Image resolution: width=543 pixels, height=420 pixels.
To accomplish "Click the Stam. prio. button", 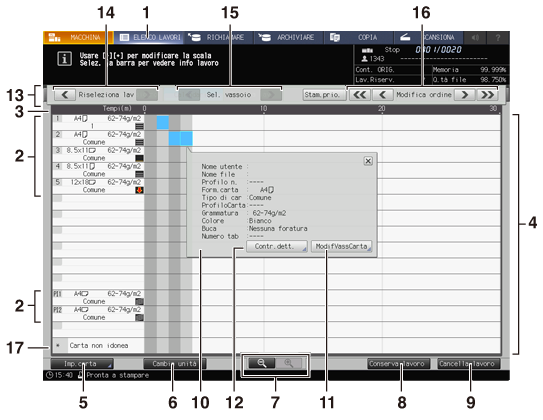I will [324, 95].
